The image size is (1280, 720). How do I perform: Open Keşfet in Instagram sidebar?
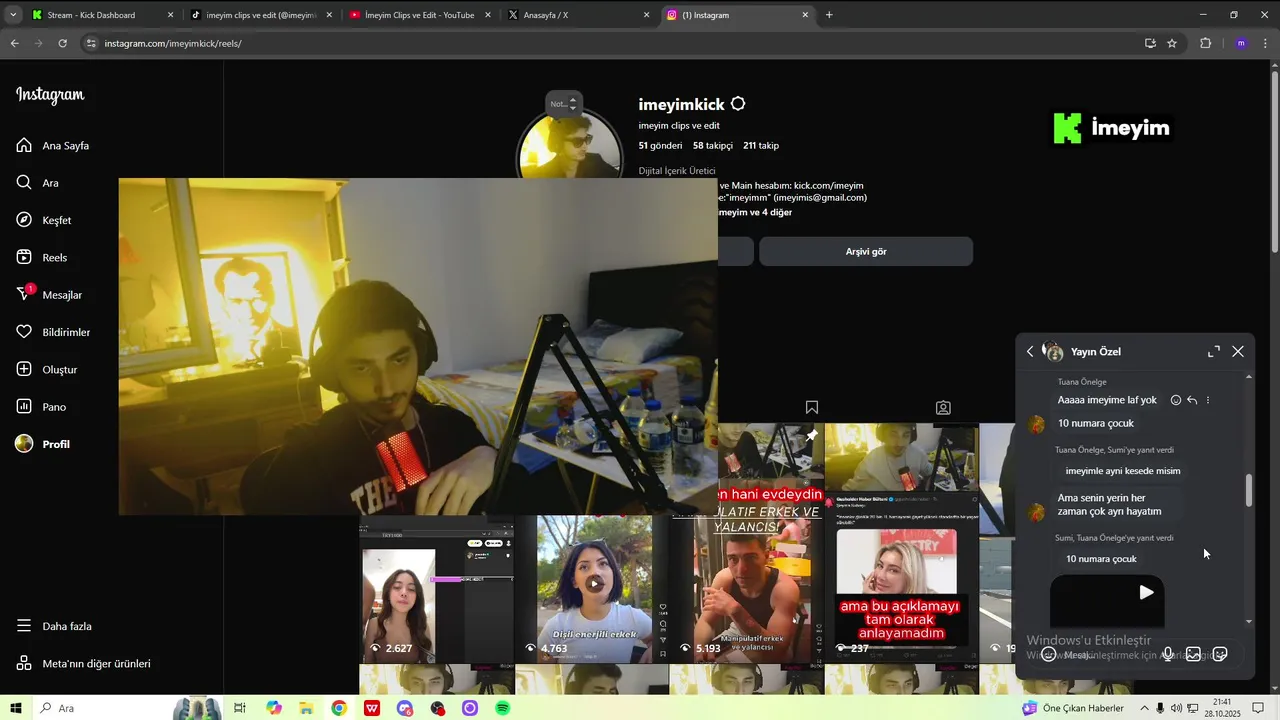coord(44,220)
